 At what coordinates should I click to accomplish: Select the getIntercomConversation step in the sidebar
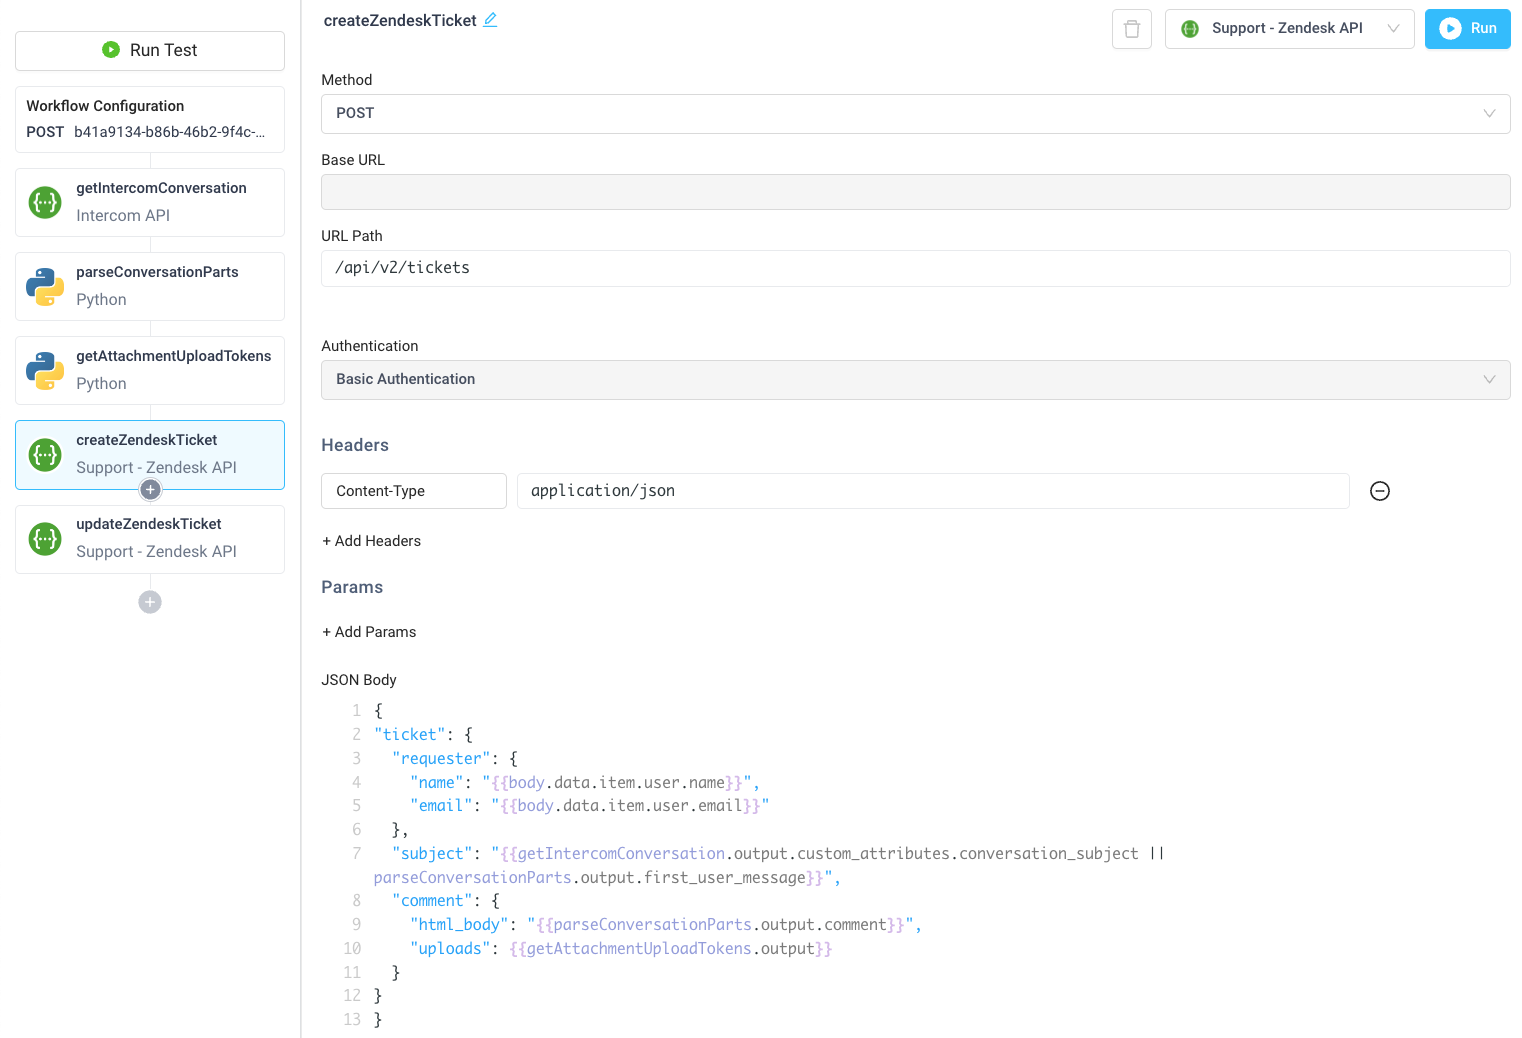point(149,202)
